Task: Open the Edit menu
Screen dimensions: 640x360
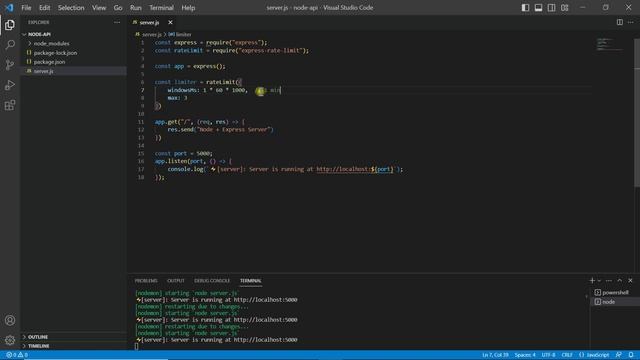Action: pos(44,7)
